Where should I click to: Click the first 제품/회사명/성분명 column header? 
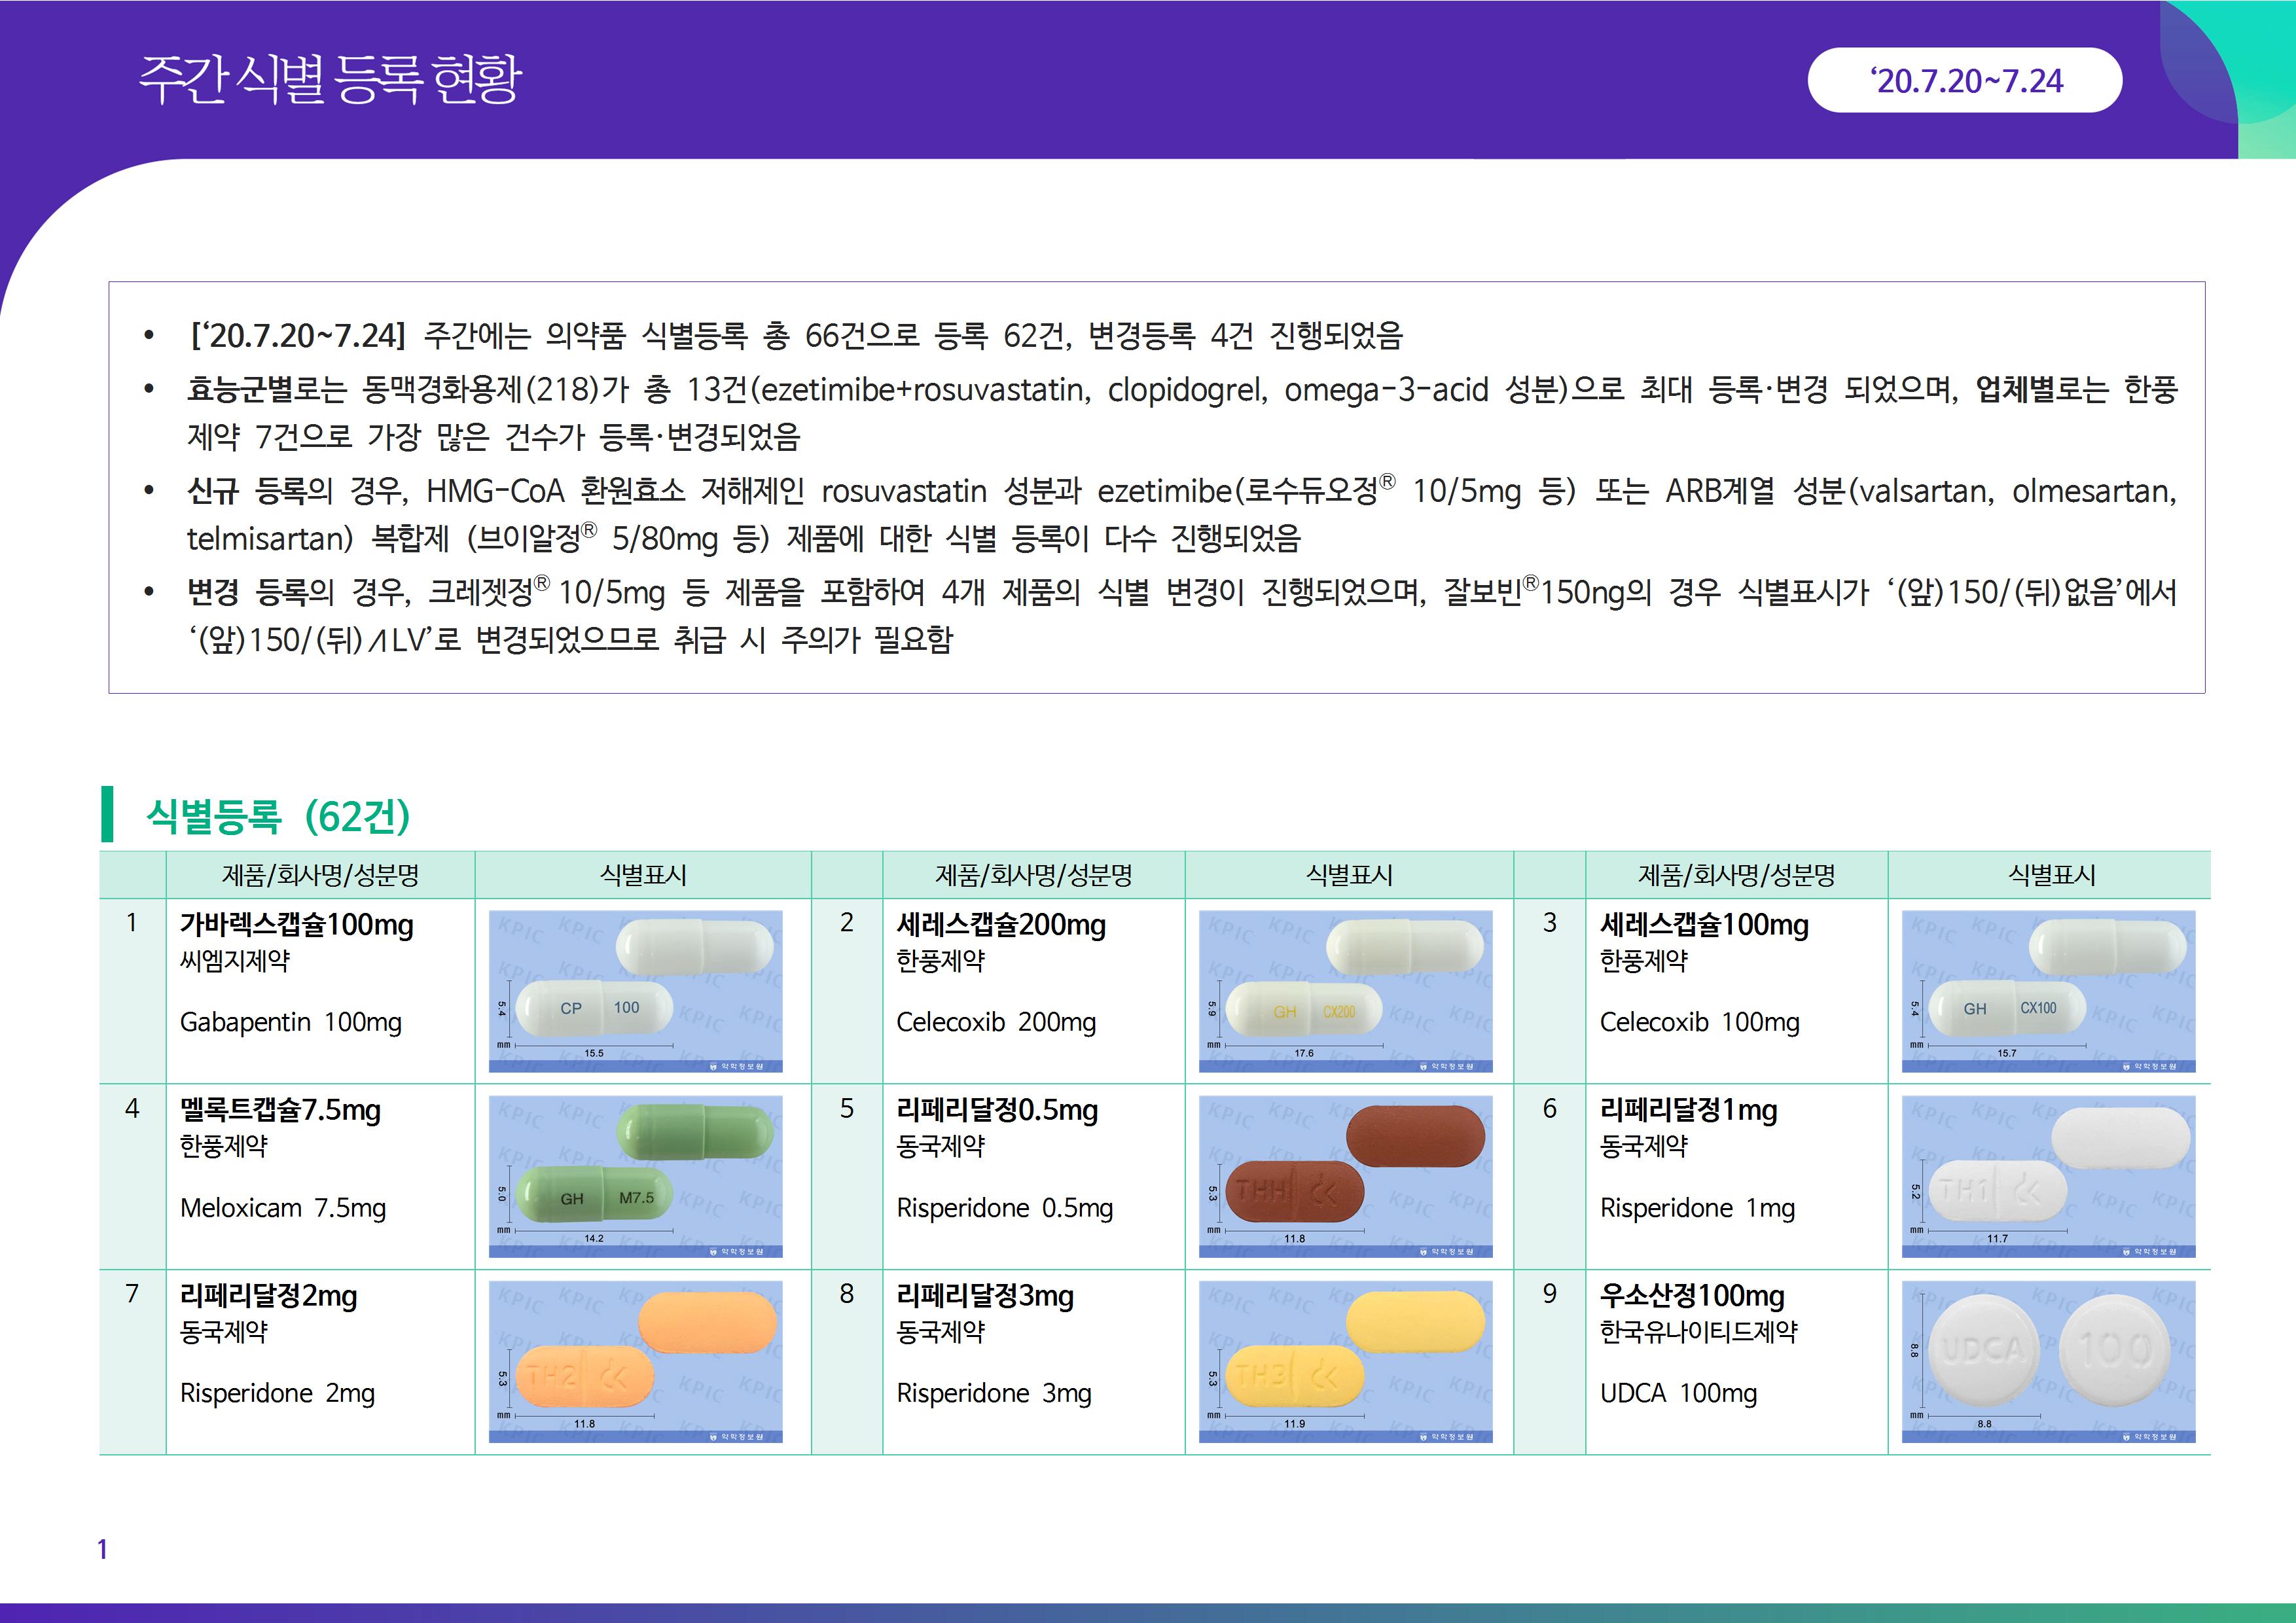[x=320, y=875]
